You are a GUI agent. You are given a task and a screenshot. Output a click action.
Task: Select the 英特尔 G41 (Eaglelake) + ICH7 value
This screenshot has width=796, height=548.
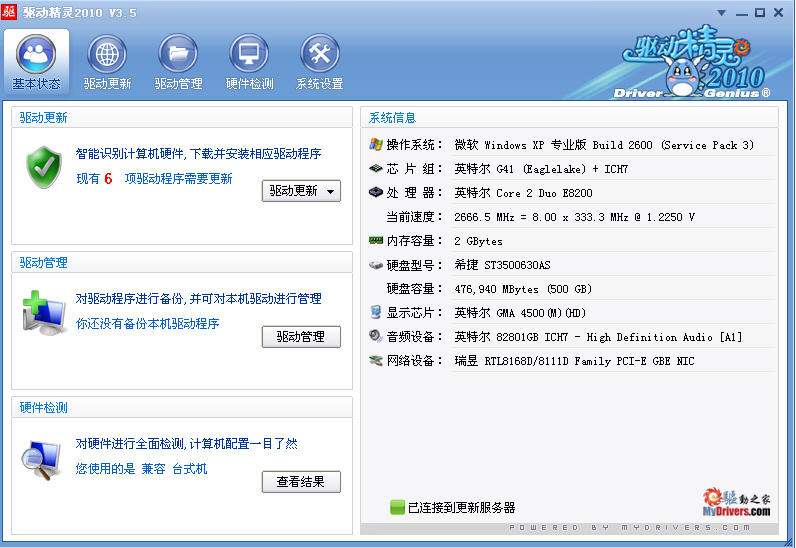pos(541,169)
